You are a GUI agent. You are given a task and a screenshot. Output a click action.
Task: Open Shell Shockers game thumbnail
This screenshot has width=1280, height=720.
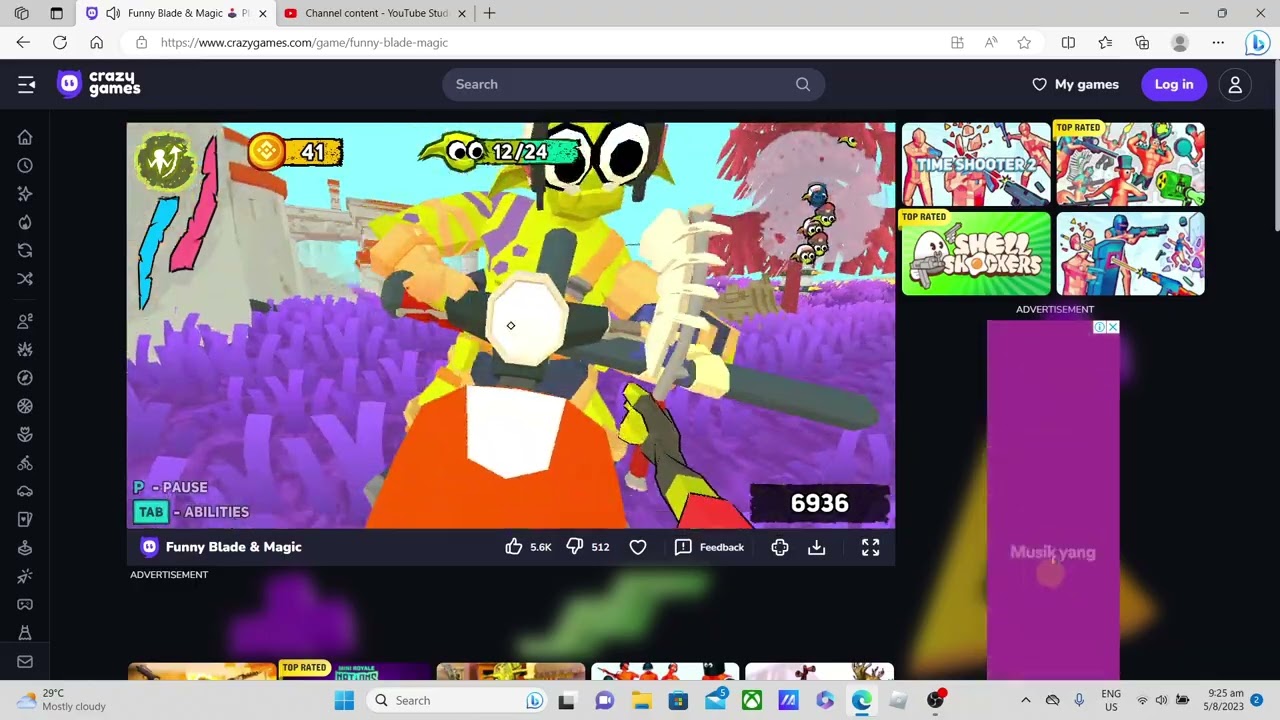pyautogui.click(x=976, y=253)
